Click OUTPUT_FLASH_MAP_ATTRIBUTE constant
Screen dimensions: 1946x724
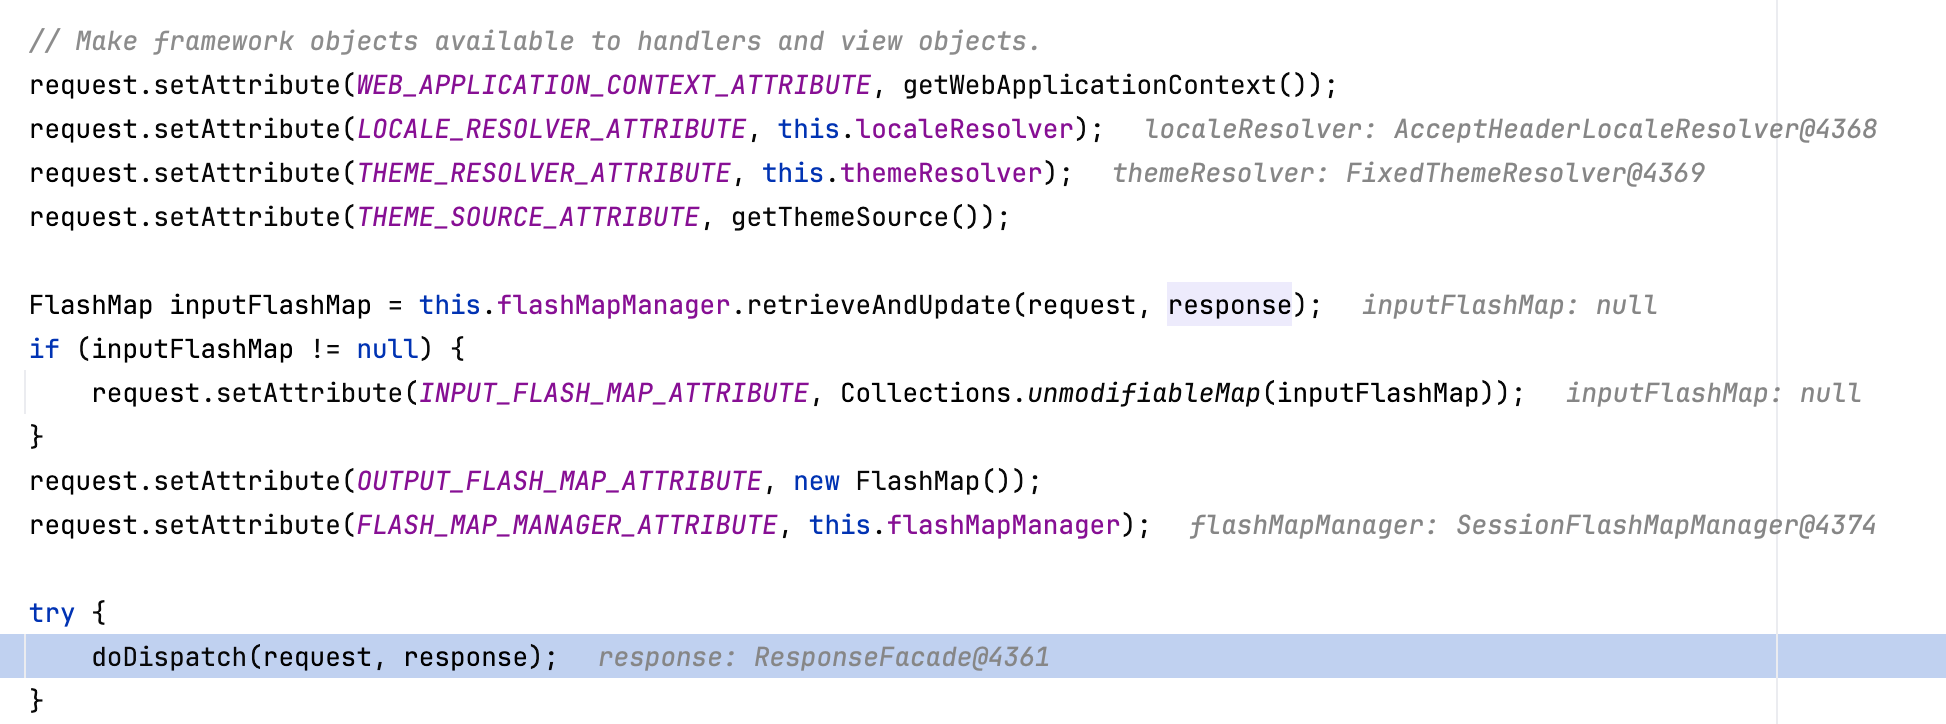pyautogui.click(x=559, y=481)
